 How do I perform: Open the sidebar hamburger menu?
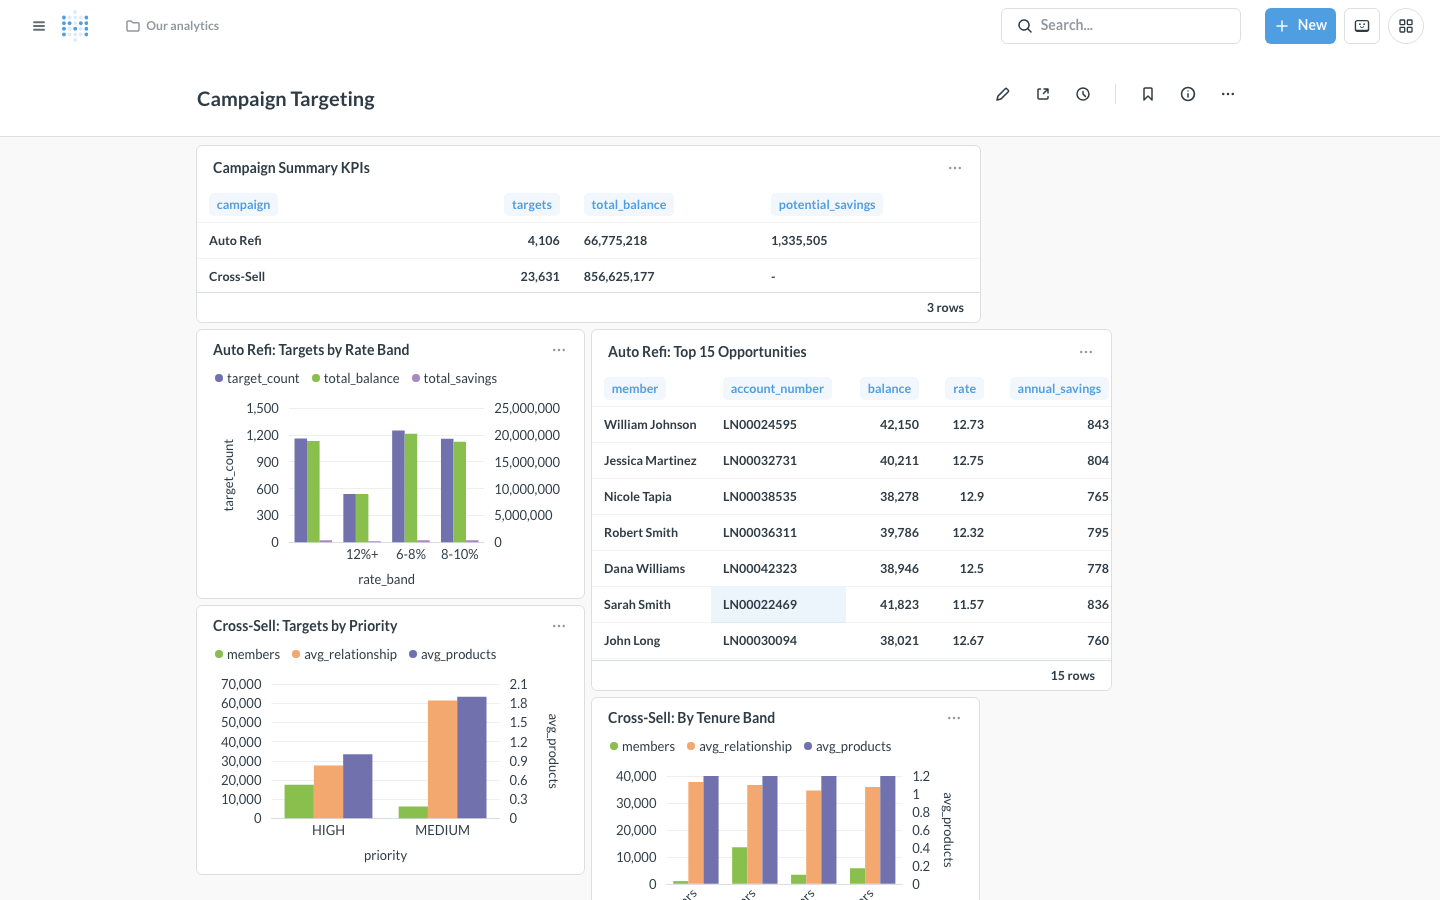click(39, 26)
